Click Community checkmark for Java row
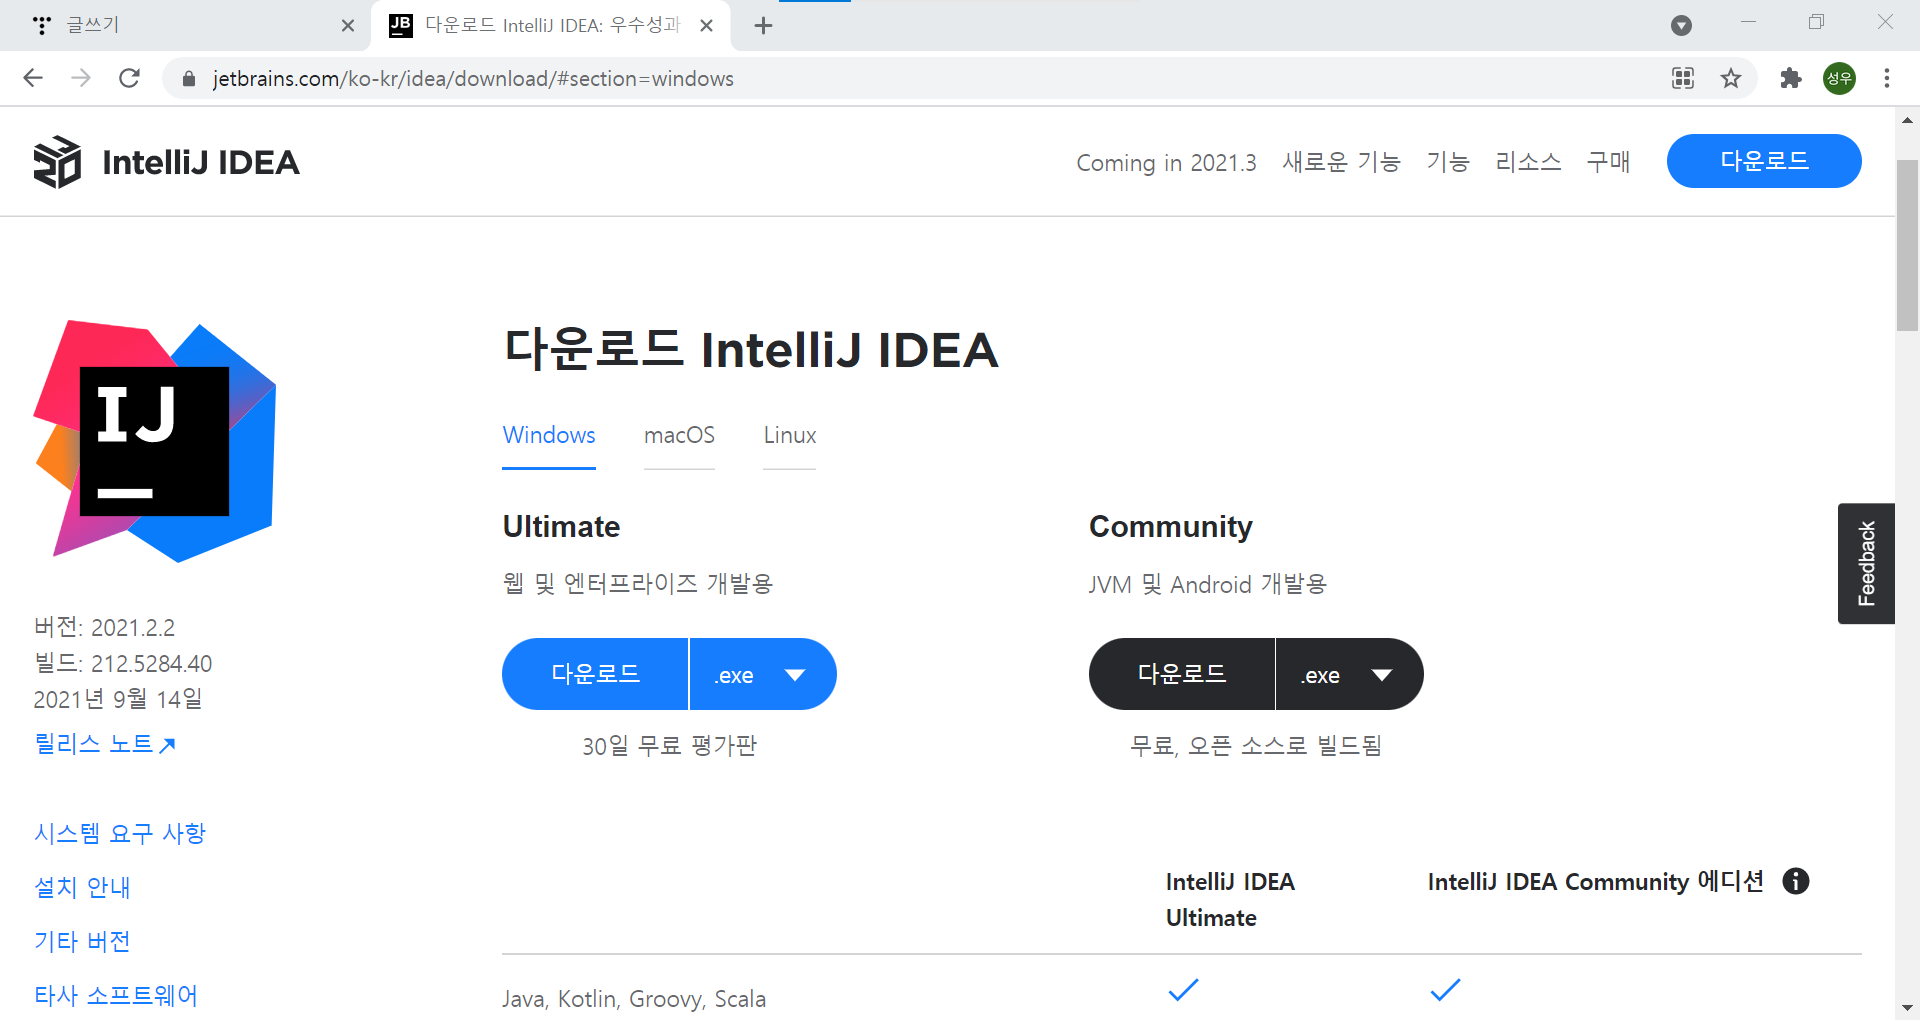The image size is (1920, 1020). point(1445,990)
